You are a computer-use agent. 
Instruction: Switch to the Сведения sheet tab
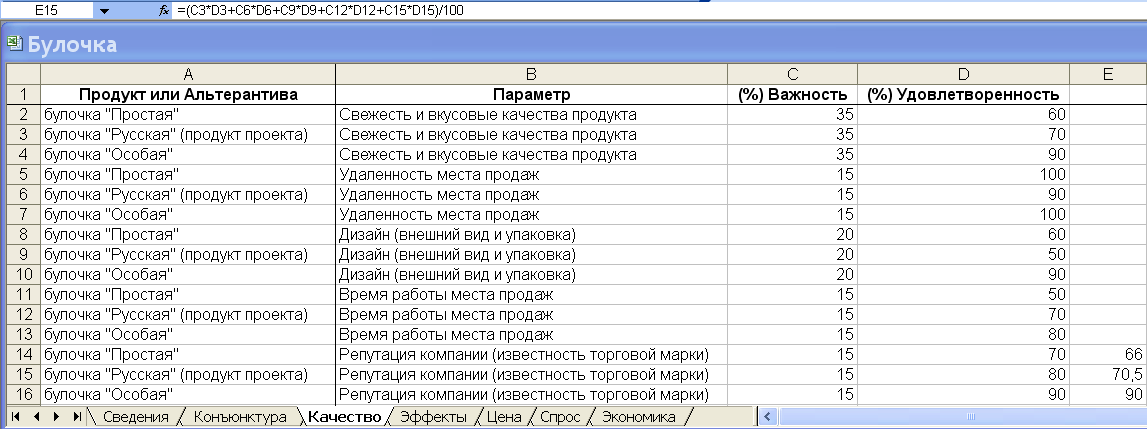coord(135,417)
